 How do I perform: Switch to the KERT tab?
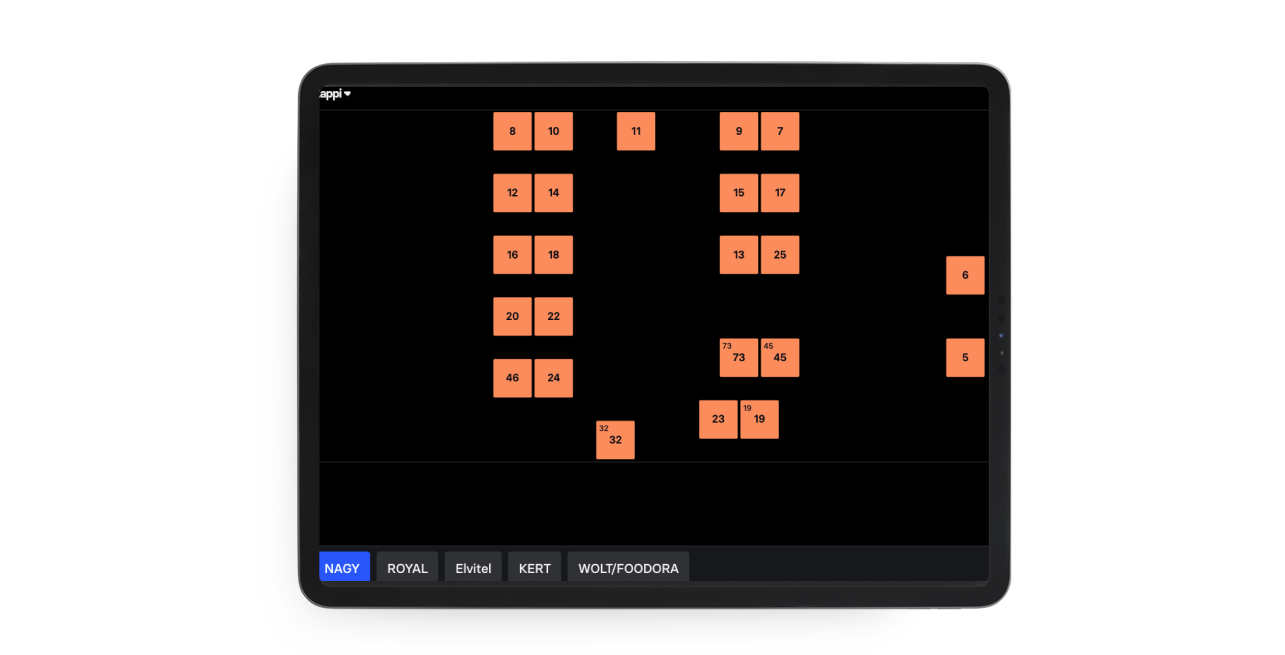coord(534,568)
